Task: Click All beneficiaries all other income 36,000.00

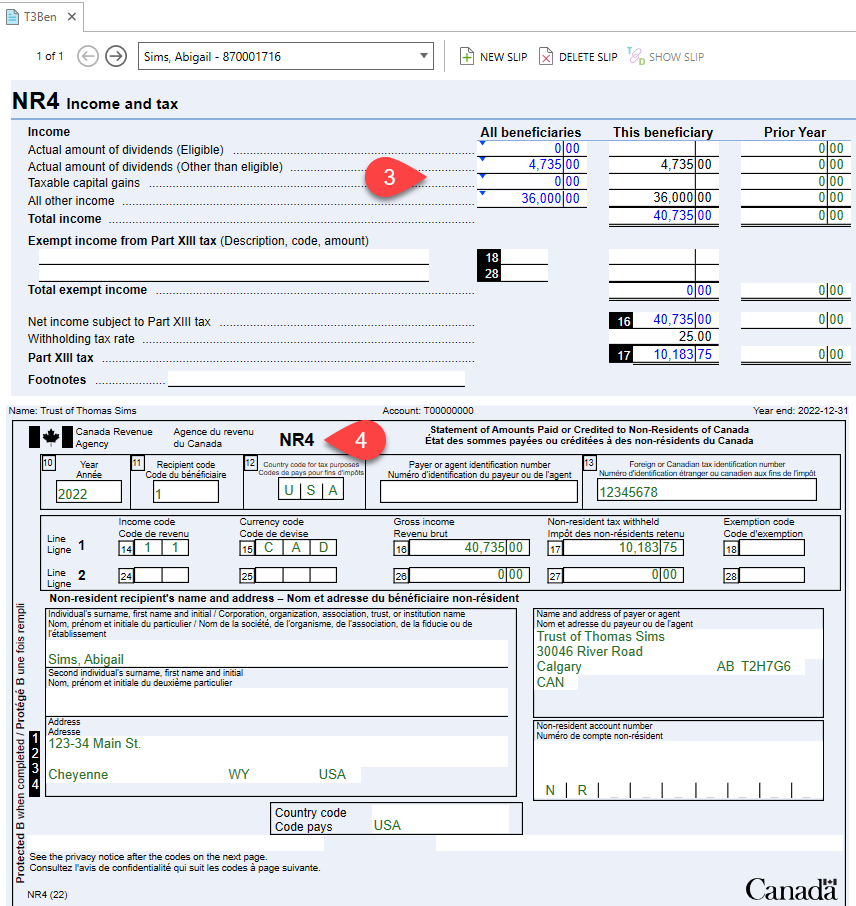Action: pyautogui.click(x=532, y=198)
